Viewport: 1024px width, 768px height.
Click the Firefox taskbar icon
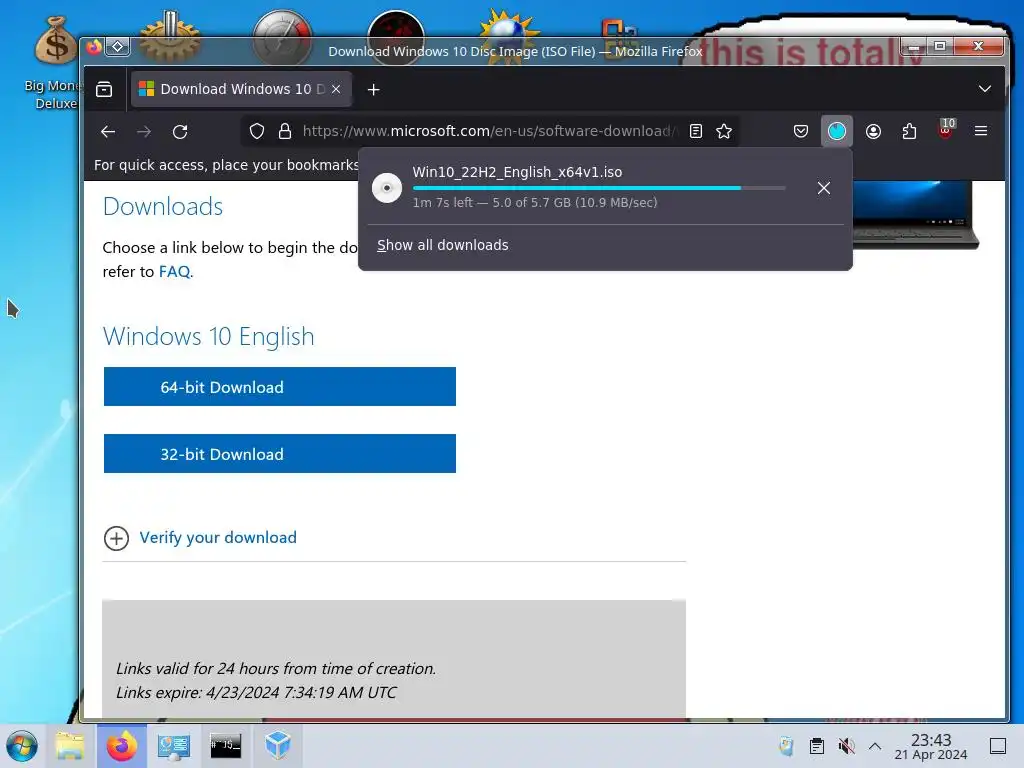pos(122,746)
